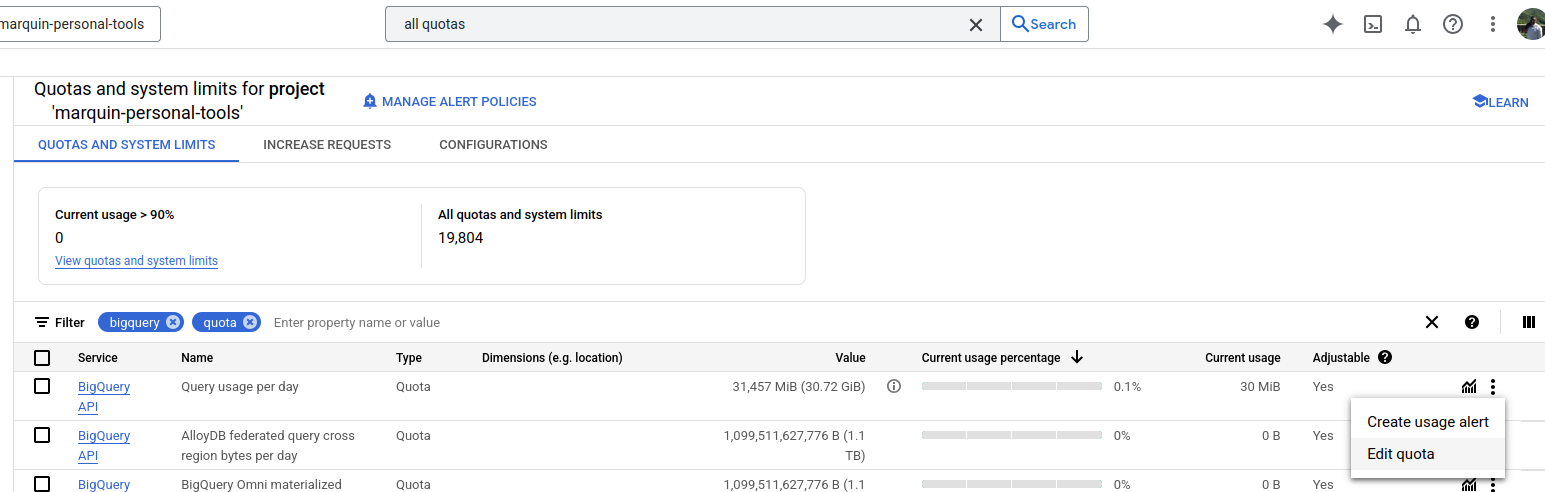Image resolution: width=1545 pixels, height=492 pixels.
Task: Clear all filters with the X icon
Action: tap(1432, 322)
